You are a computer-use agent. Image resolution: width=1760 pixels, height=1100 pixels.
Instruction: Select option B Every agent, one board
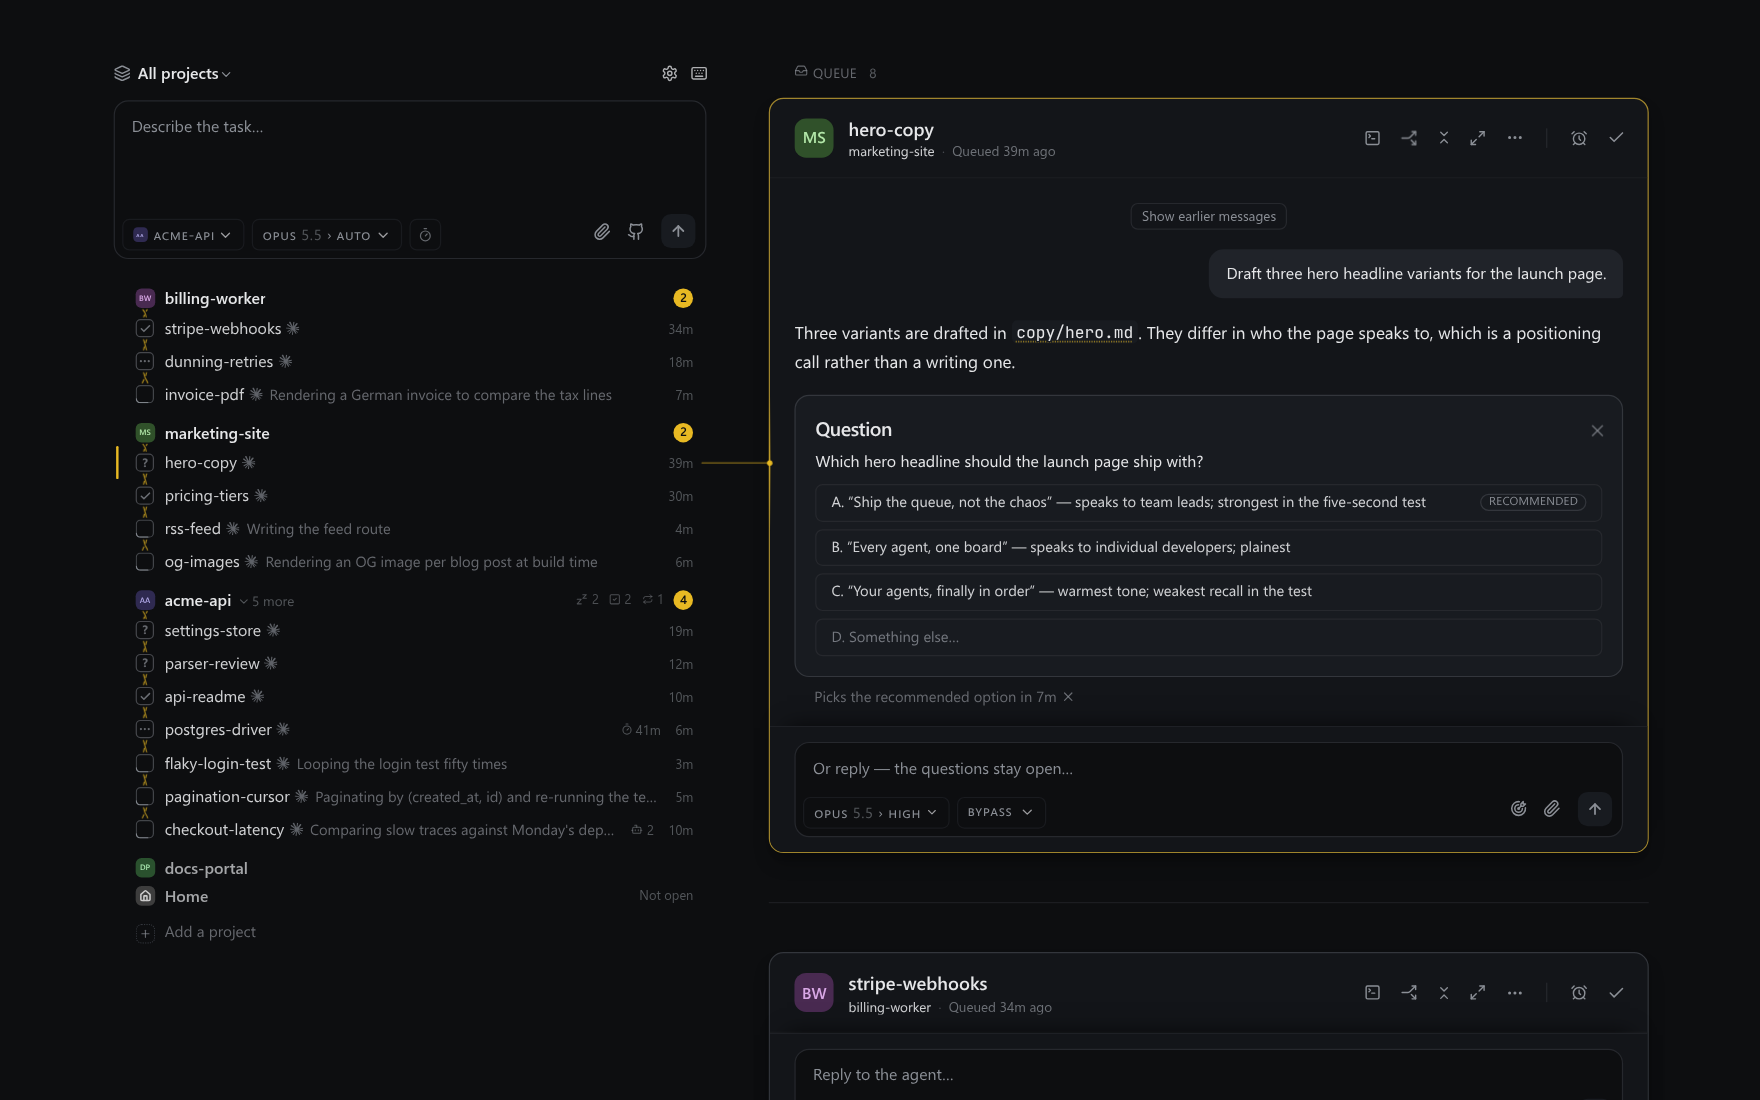1208,547
